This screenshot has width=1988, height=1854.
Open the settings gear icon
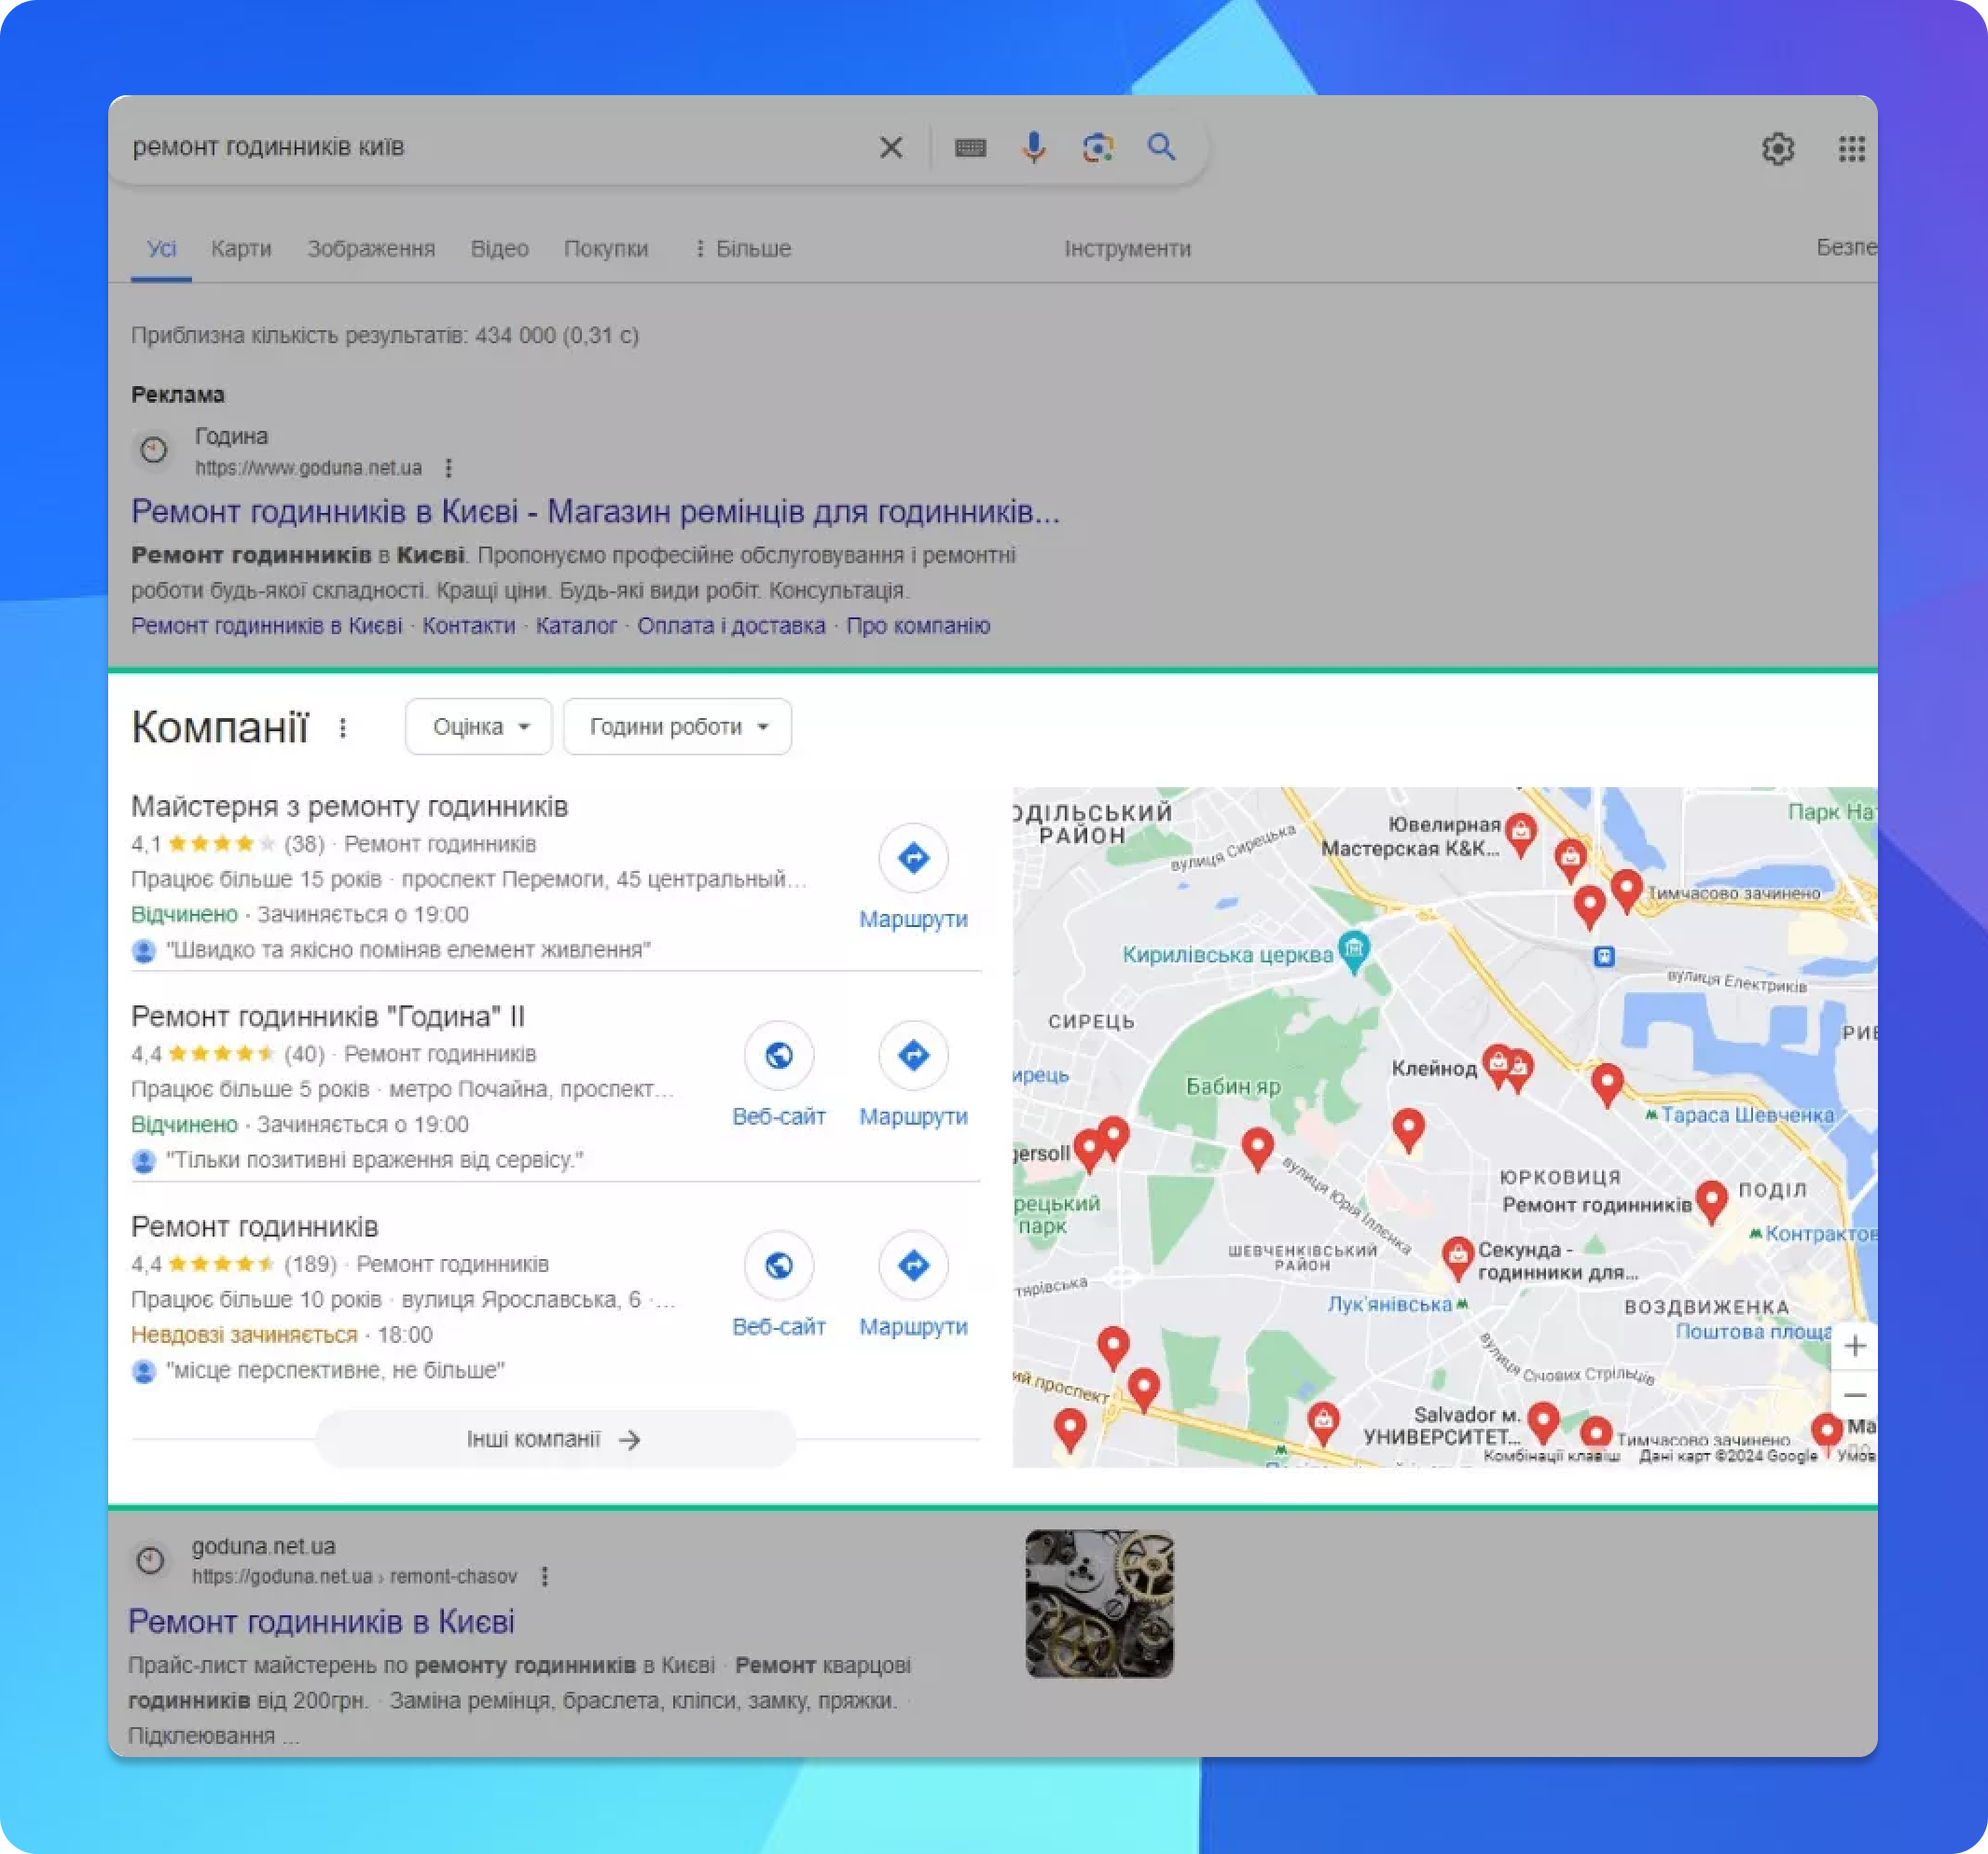point(1777,149)
